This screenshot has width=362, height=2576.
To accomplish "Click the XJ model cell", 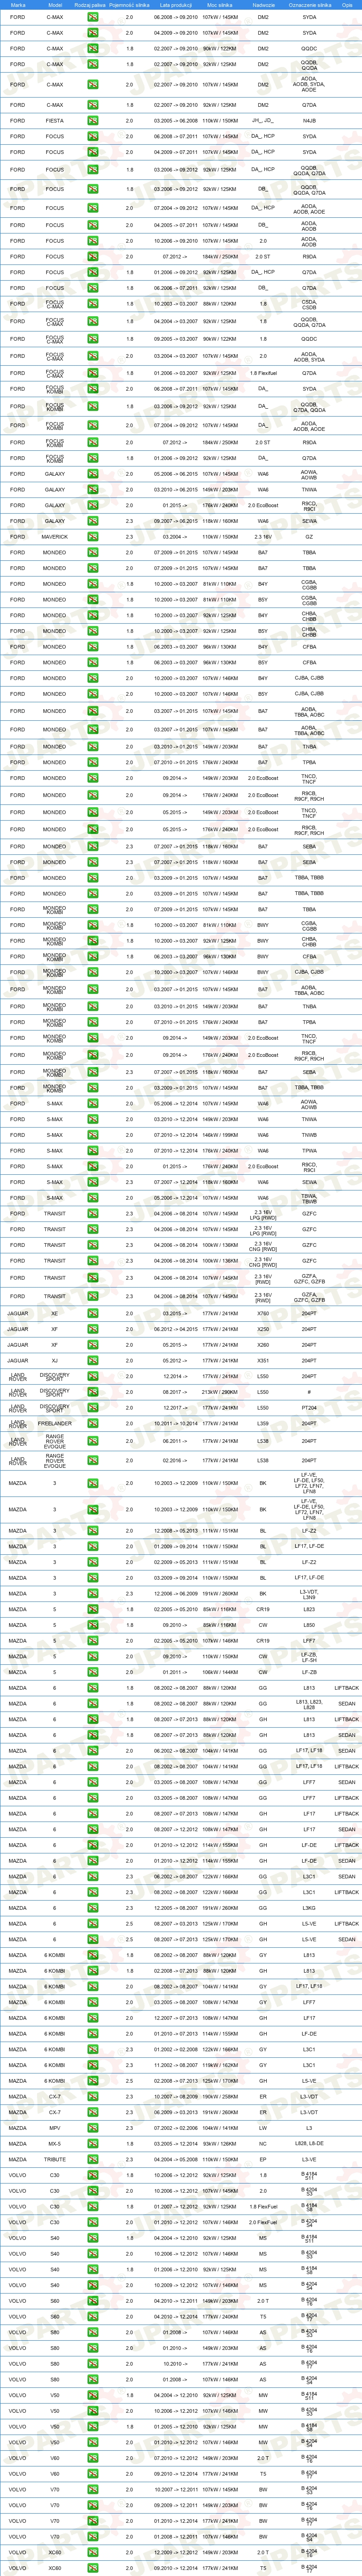I will (55, 1360).
